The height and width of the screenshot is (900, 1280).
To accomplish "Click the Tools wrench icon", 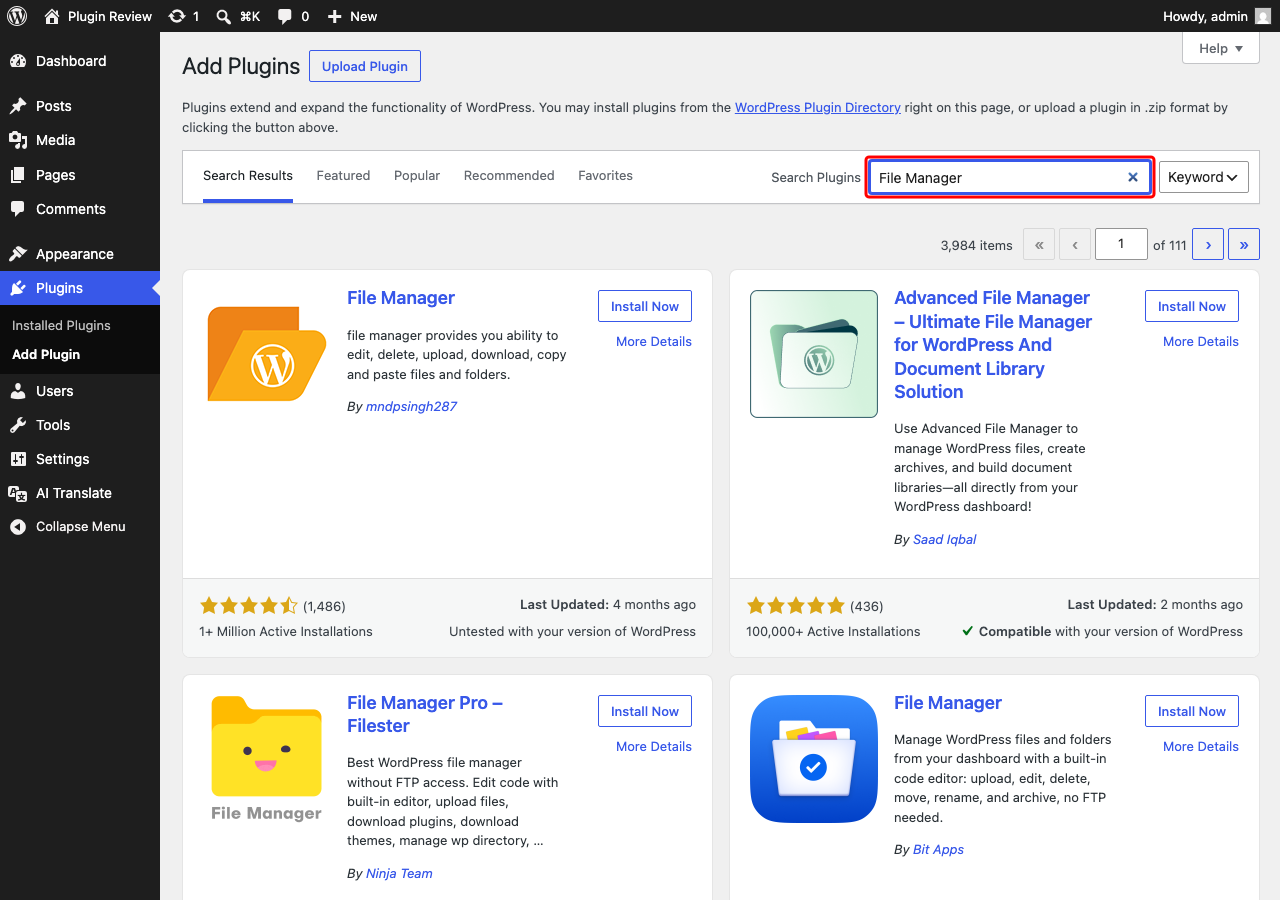I will pos(18,425).
